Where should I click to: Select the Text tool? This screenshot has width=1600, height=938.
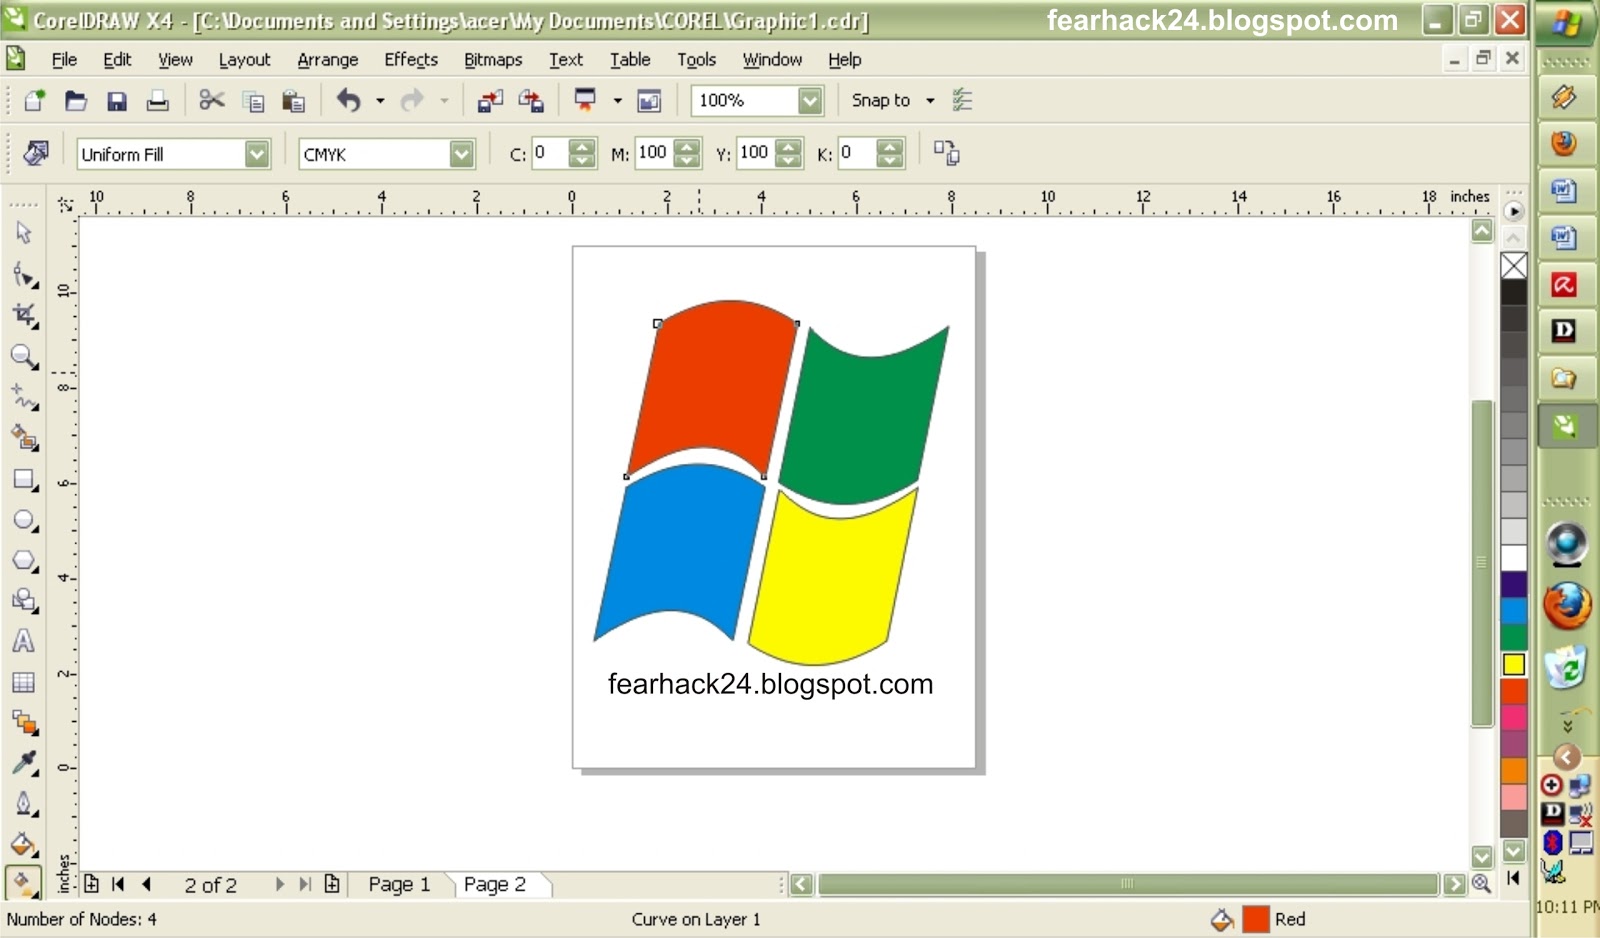tap(24, 642)
